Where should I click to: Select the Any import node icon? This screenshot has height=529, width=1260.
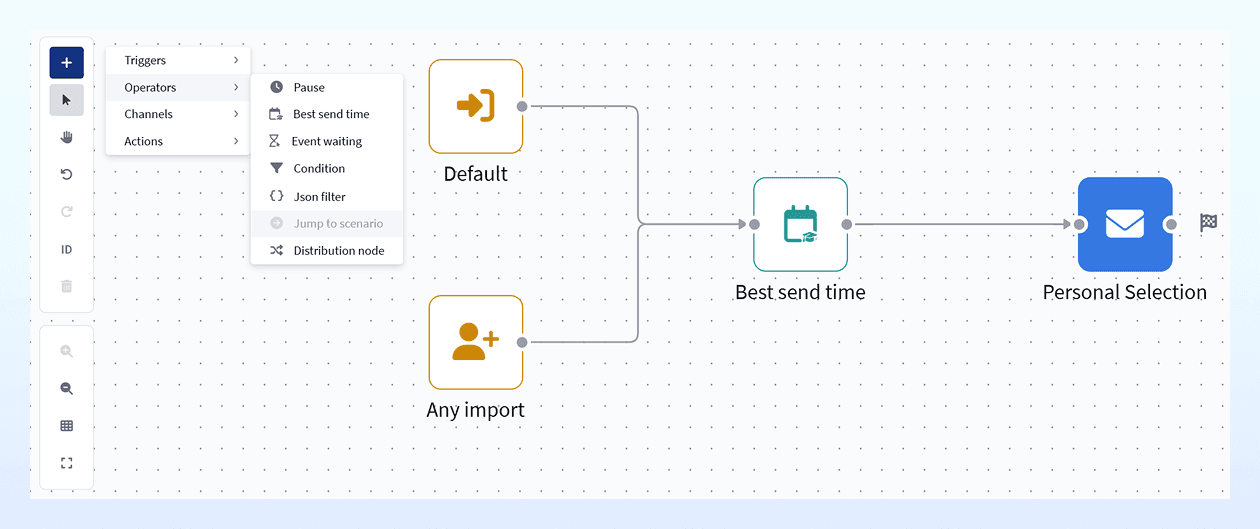[x=476, y=342]
